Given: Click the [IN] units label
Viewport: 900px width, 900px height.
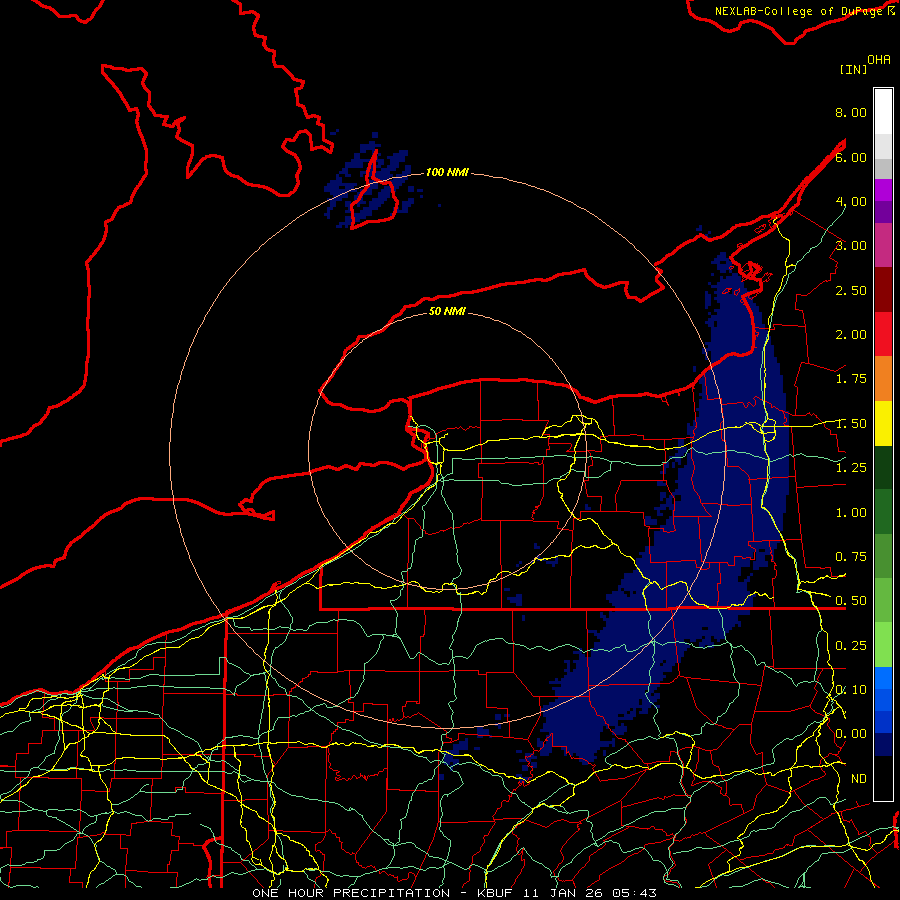Looking at the screenshot, I should point(853,69).
